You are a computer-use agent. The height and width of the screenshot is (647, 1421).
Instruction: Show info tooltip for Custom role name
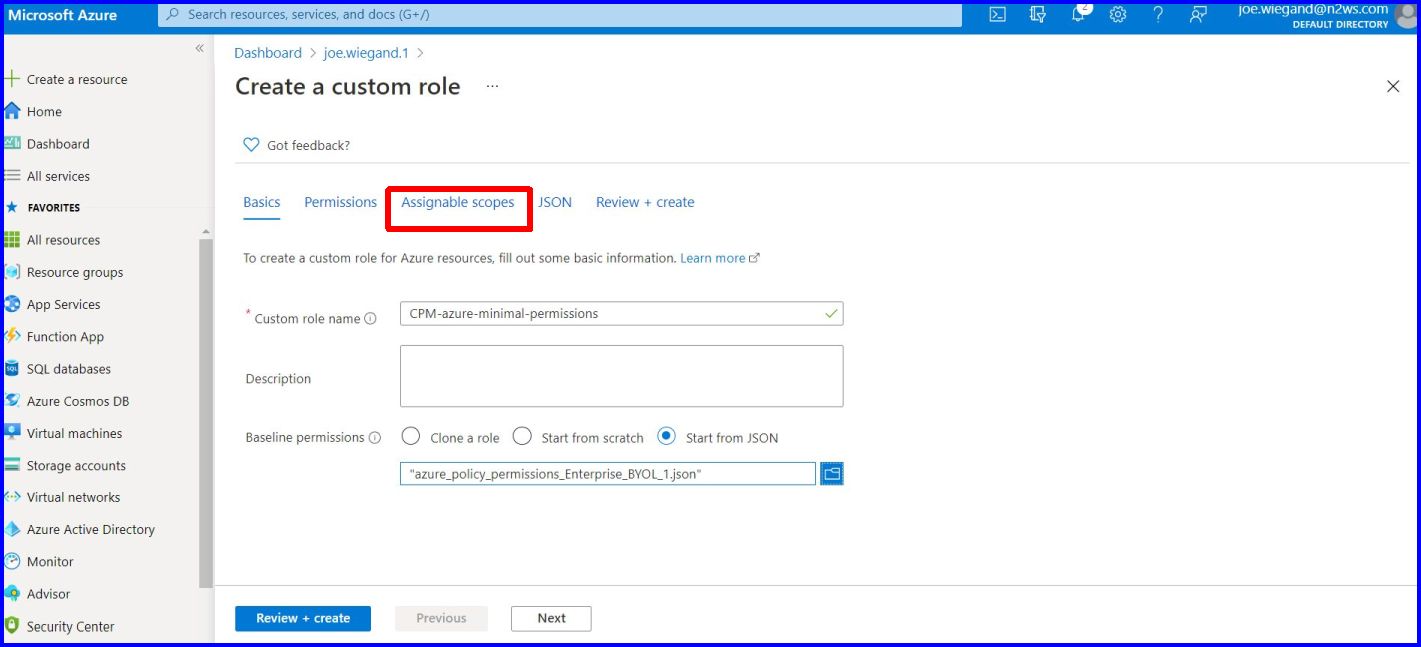(x=370, y=319)
